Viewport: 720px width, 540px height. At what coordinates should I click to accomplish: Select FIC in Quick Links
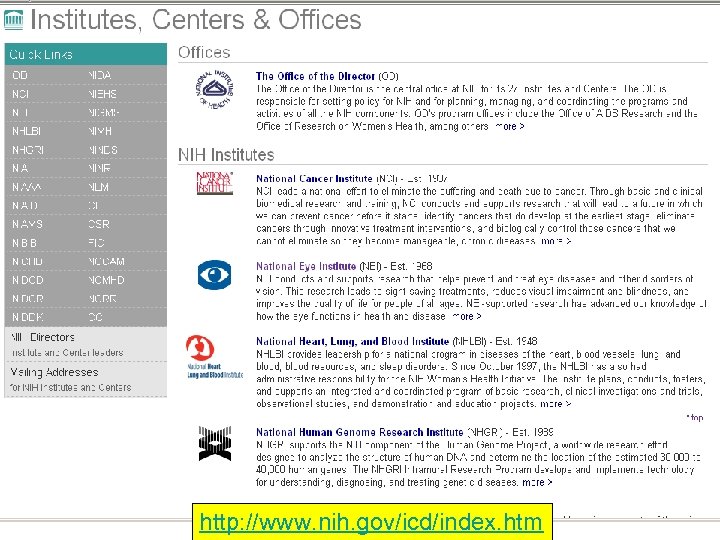(x=96, y=243)
